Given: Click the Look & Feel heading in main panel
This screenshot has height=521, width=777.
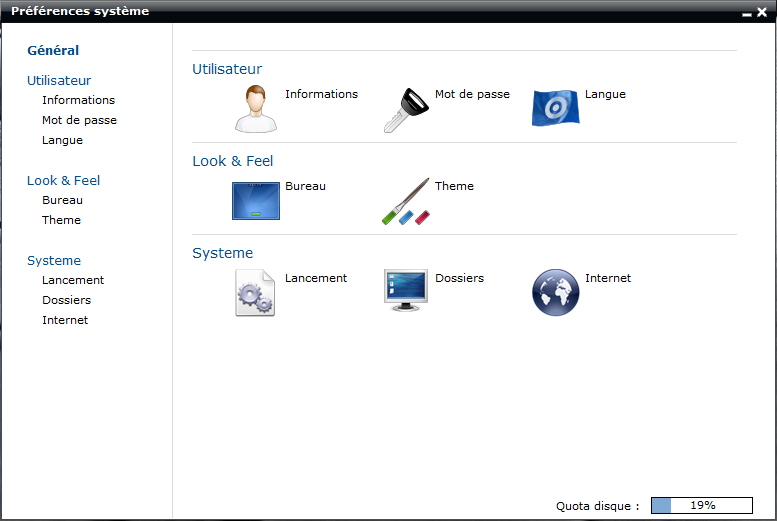Looking at the screenshot, I should 232,161.
